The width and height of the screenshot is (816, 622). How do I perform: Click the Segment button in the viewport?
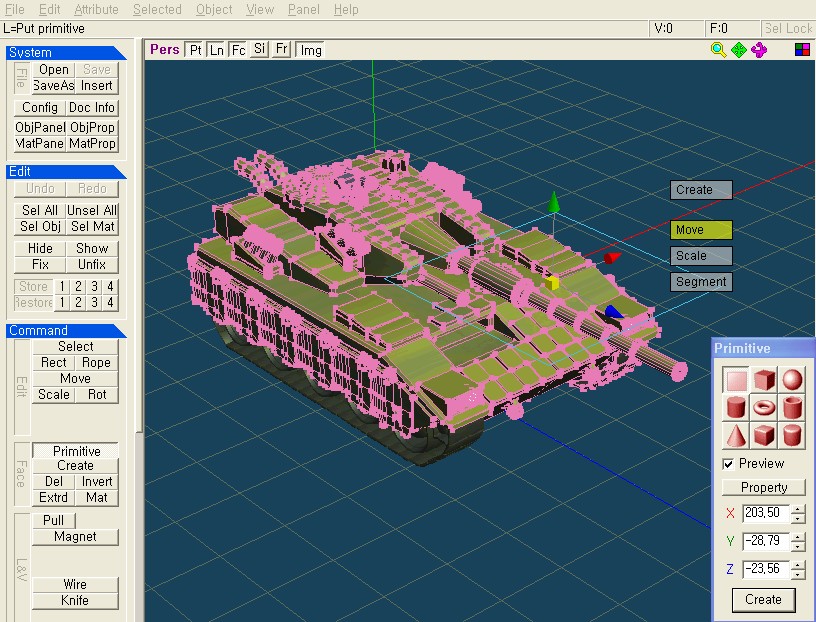(x=701, y=282)
